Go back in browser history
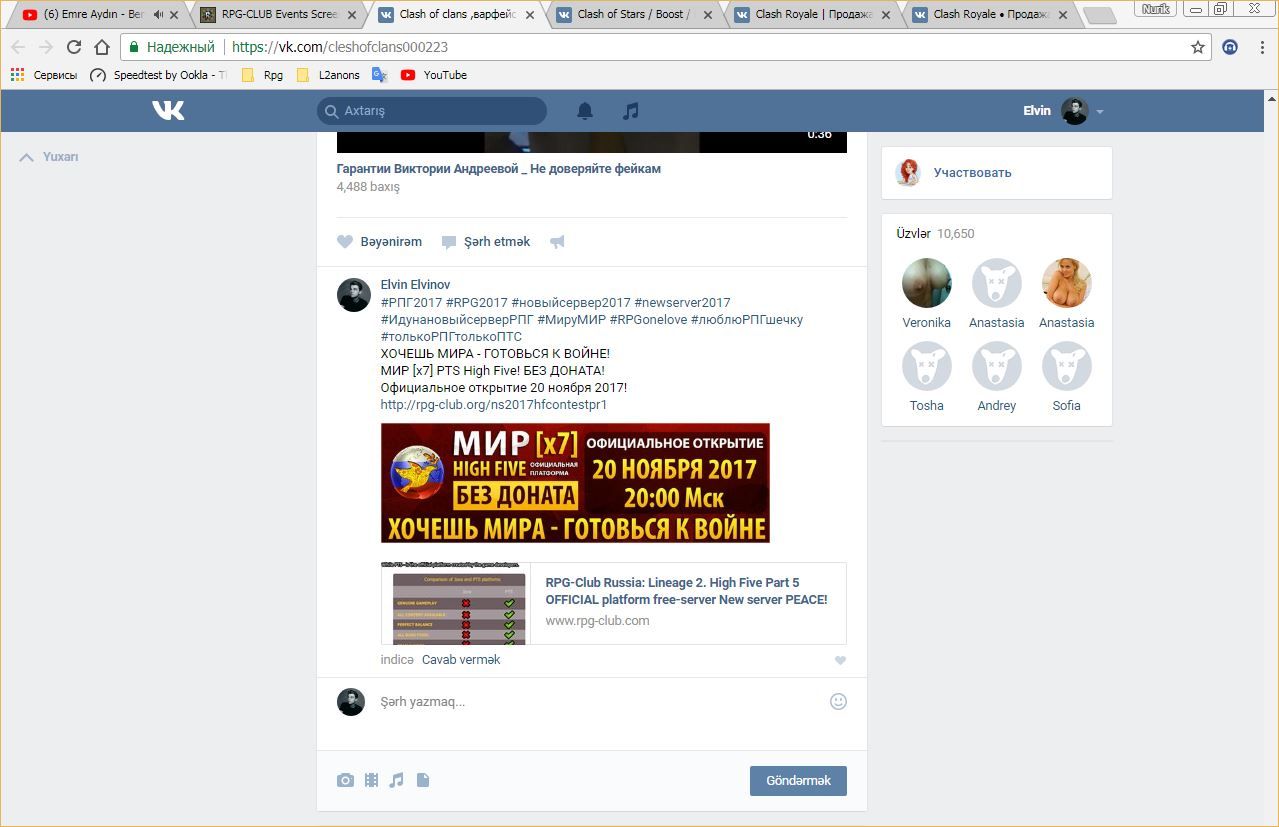 [x=18, y=47]
